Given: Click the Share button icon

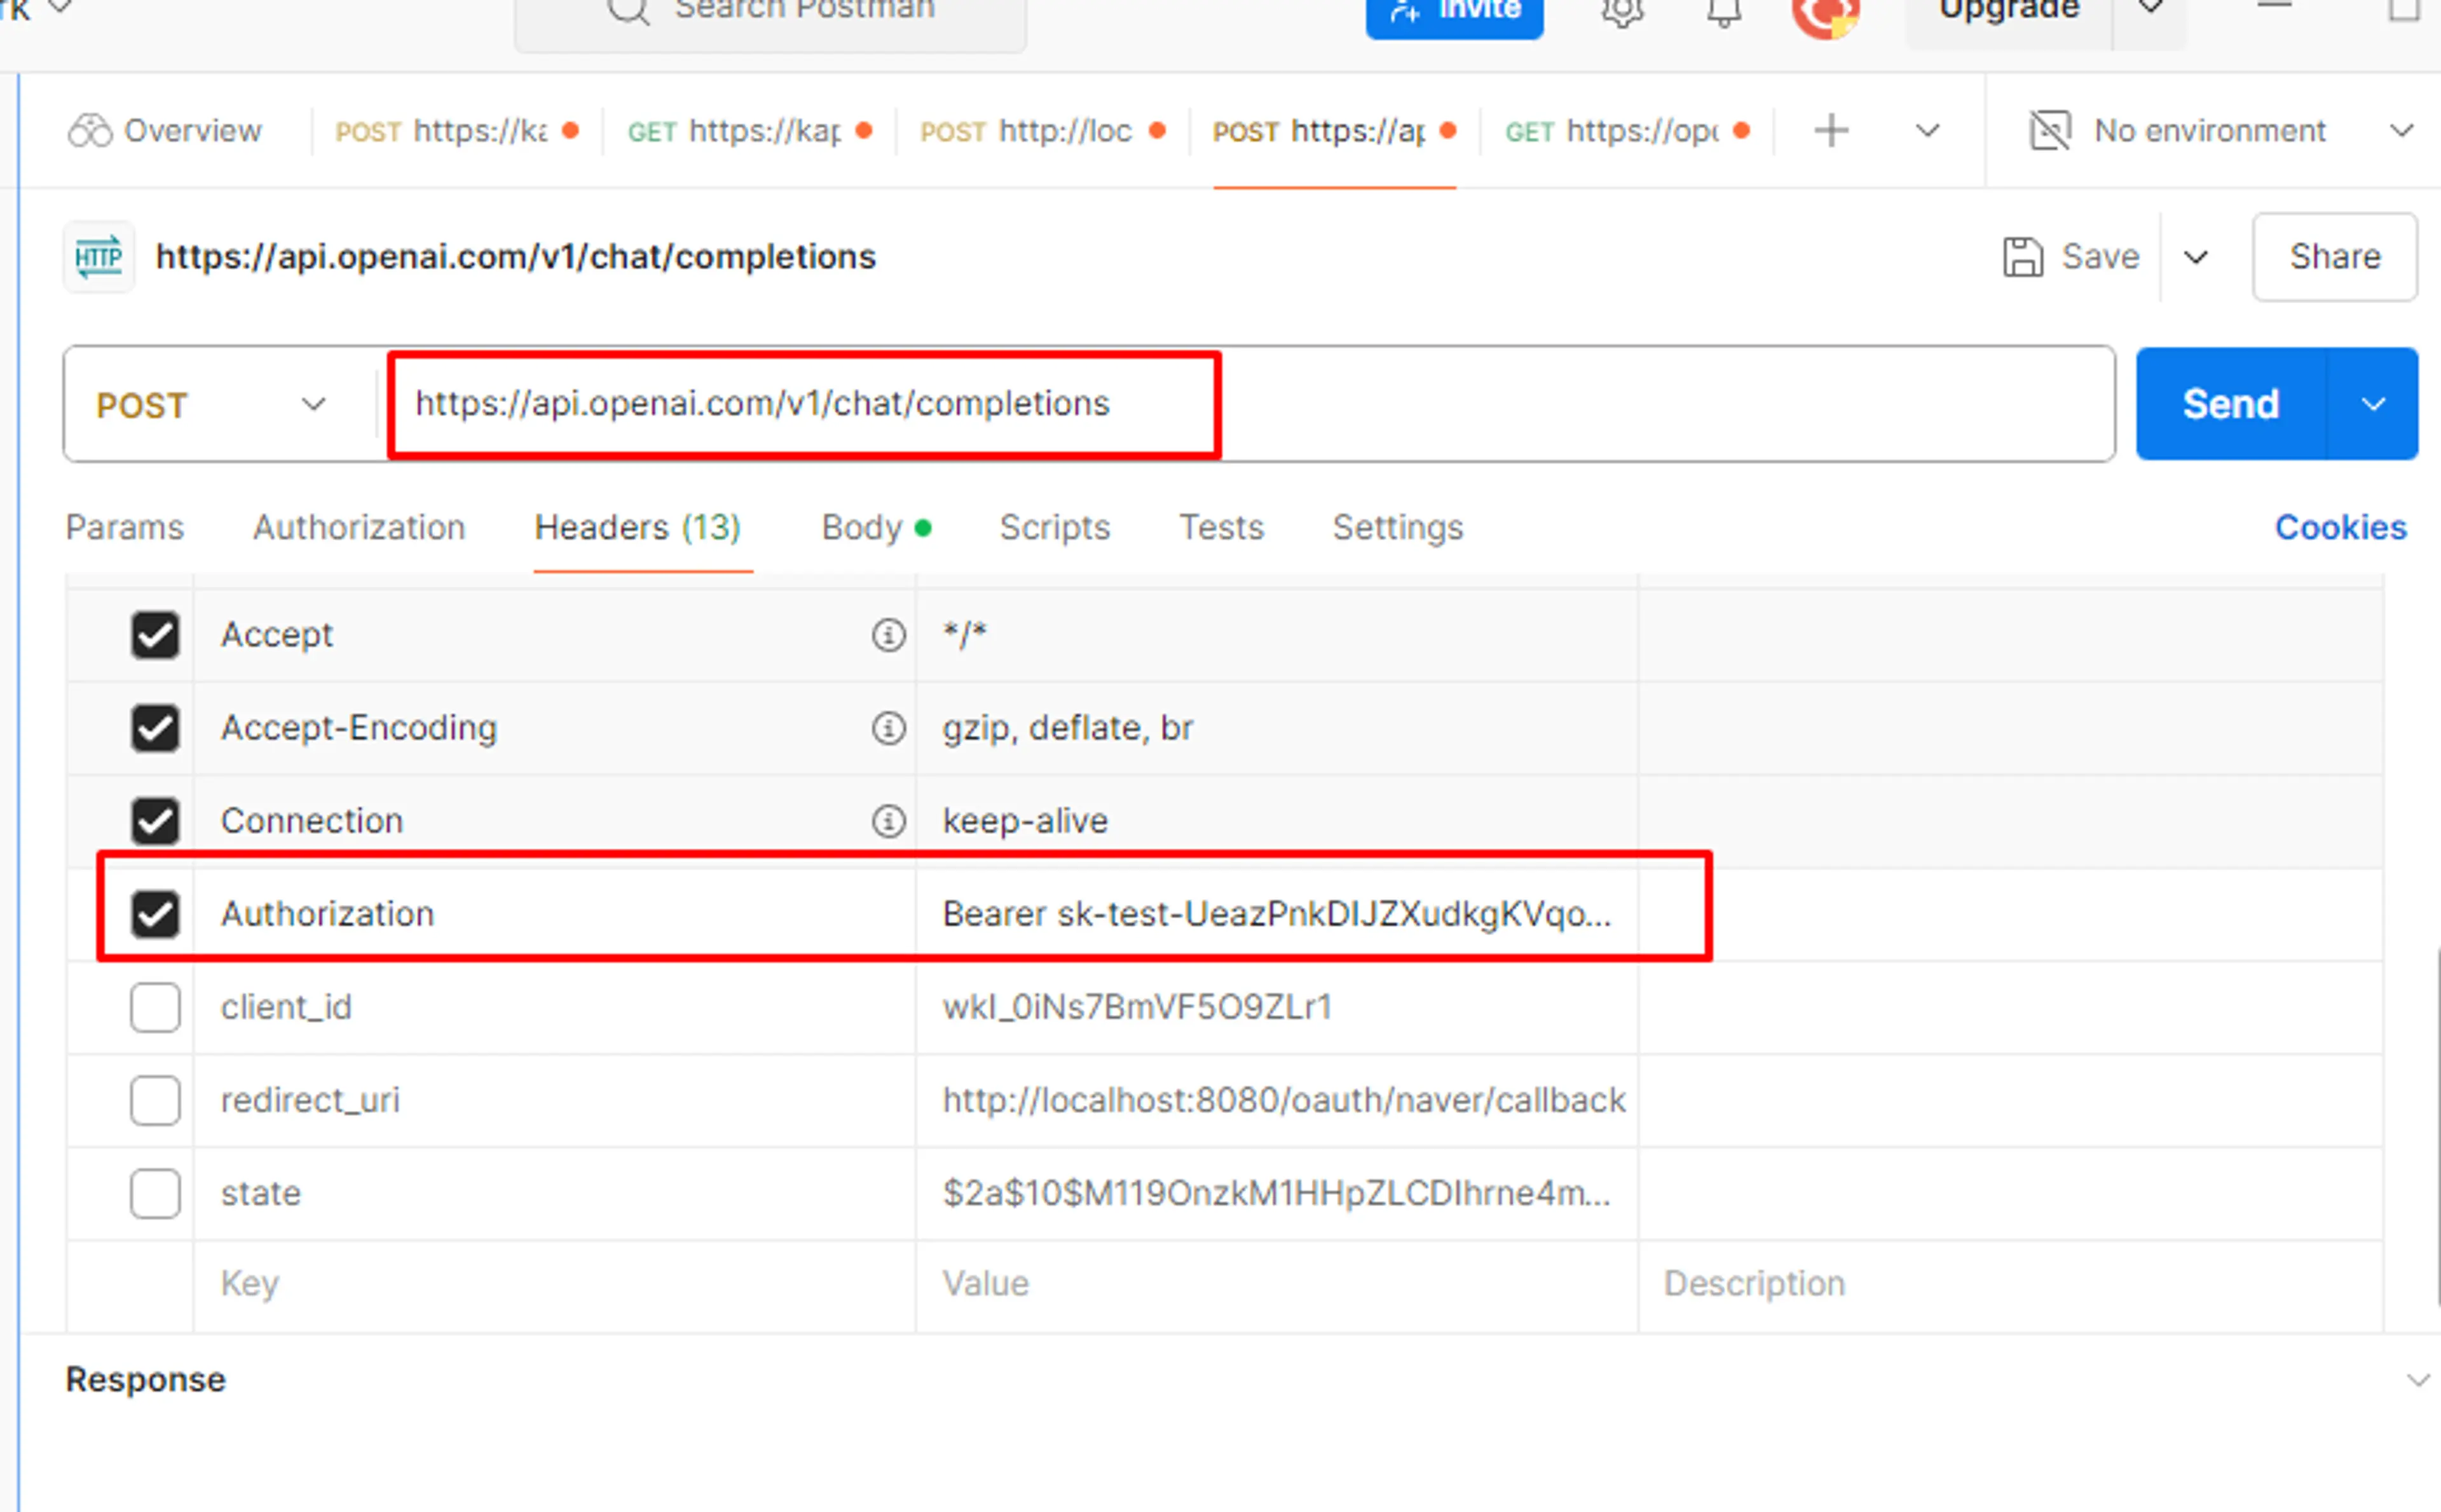Looking at the screenshot, I should tap(2335, 256).
